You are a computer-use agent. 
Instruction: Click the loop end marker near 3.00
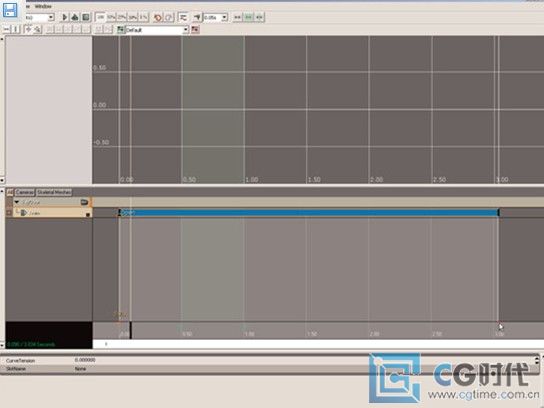point(499,323)
